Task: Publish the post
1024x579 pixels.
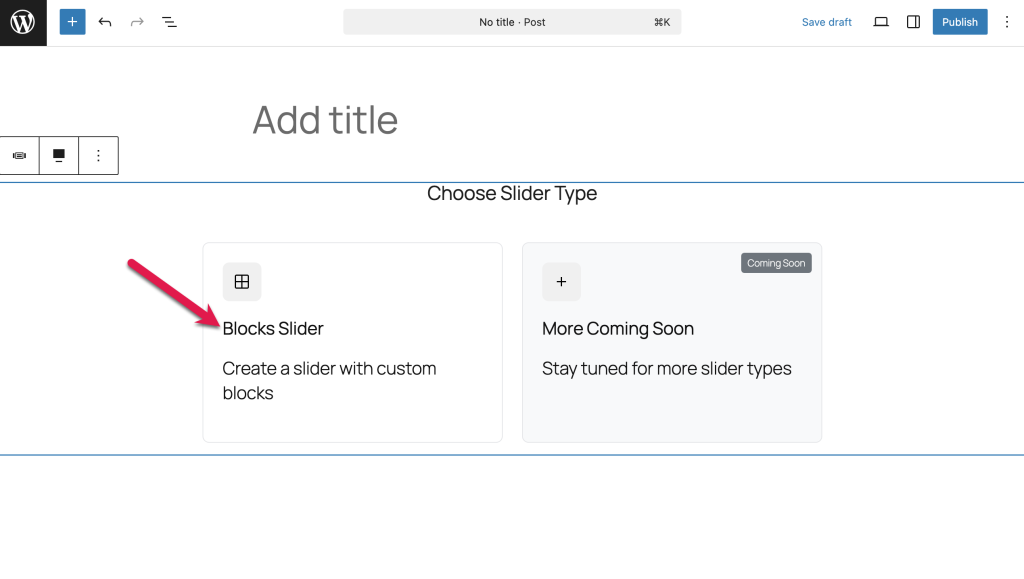Action: [x=959, y=22]
